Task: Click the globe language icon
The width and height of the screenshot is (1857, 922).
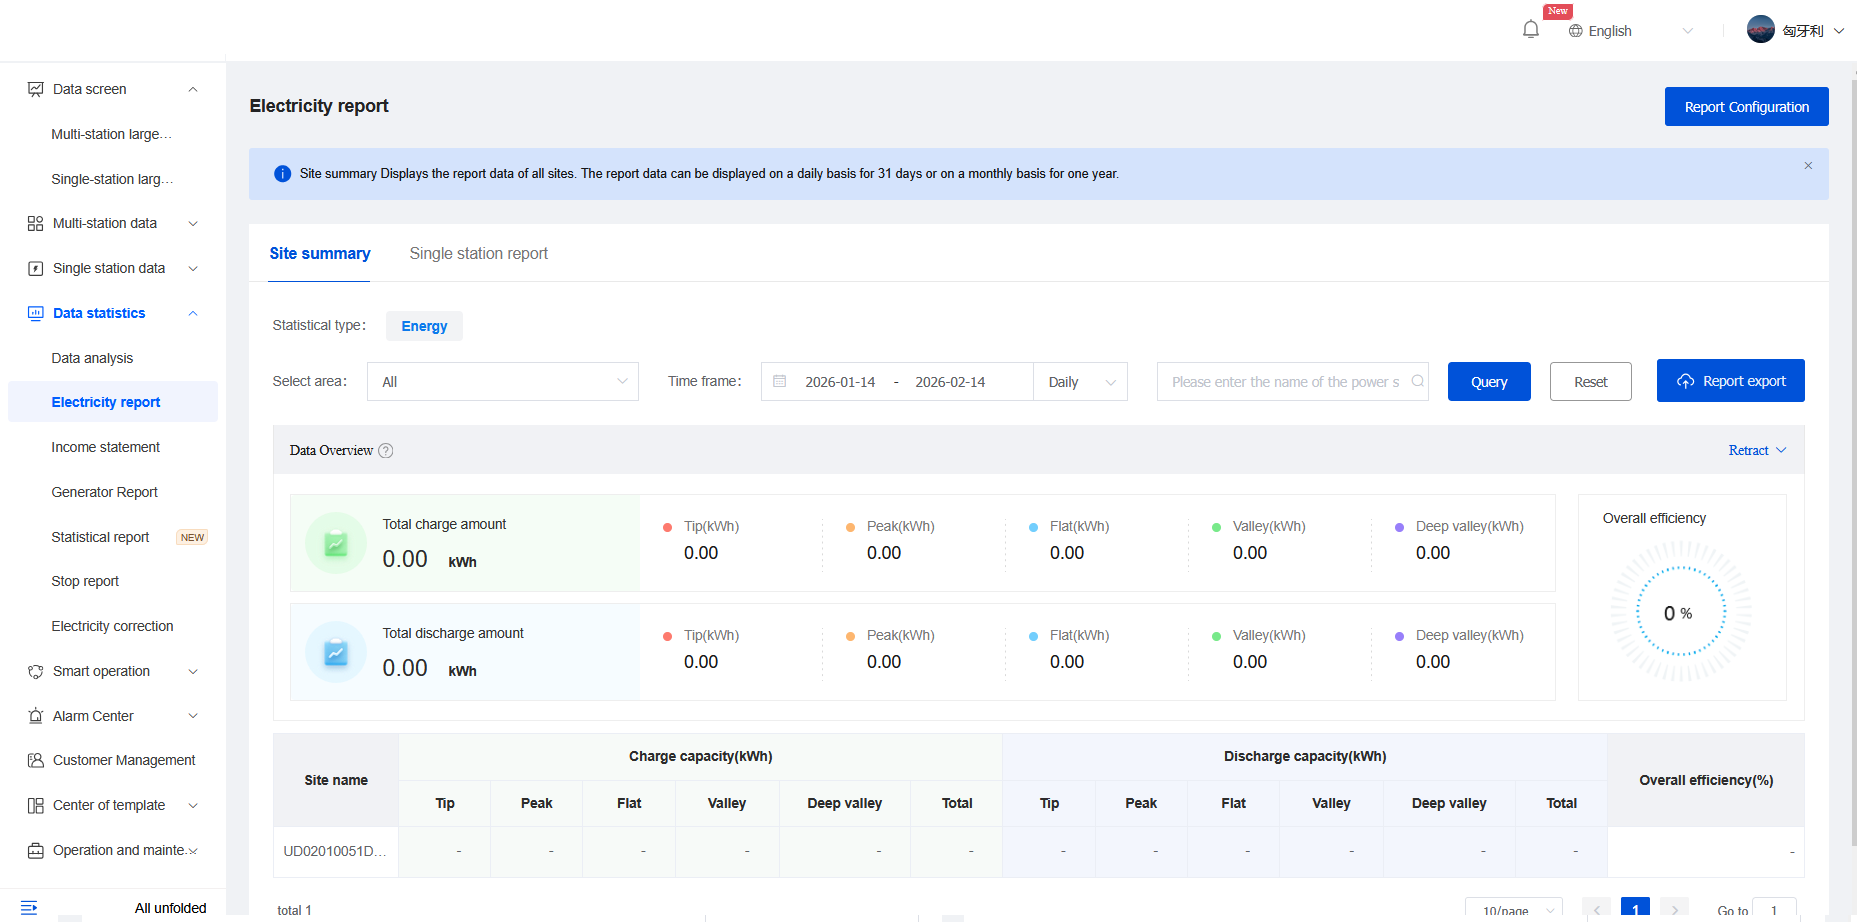Action: coord(1576,31)
